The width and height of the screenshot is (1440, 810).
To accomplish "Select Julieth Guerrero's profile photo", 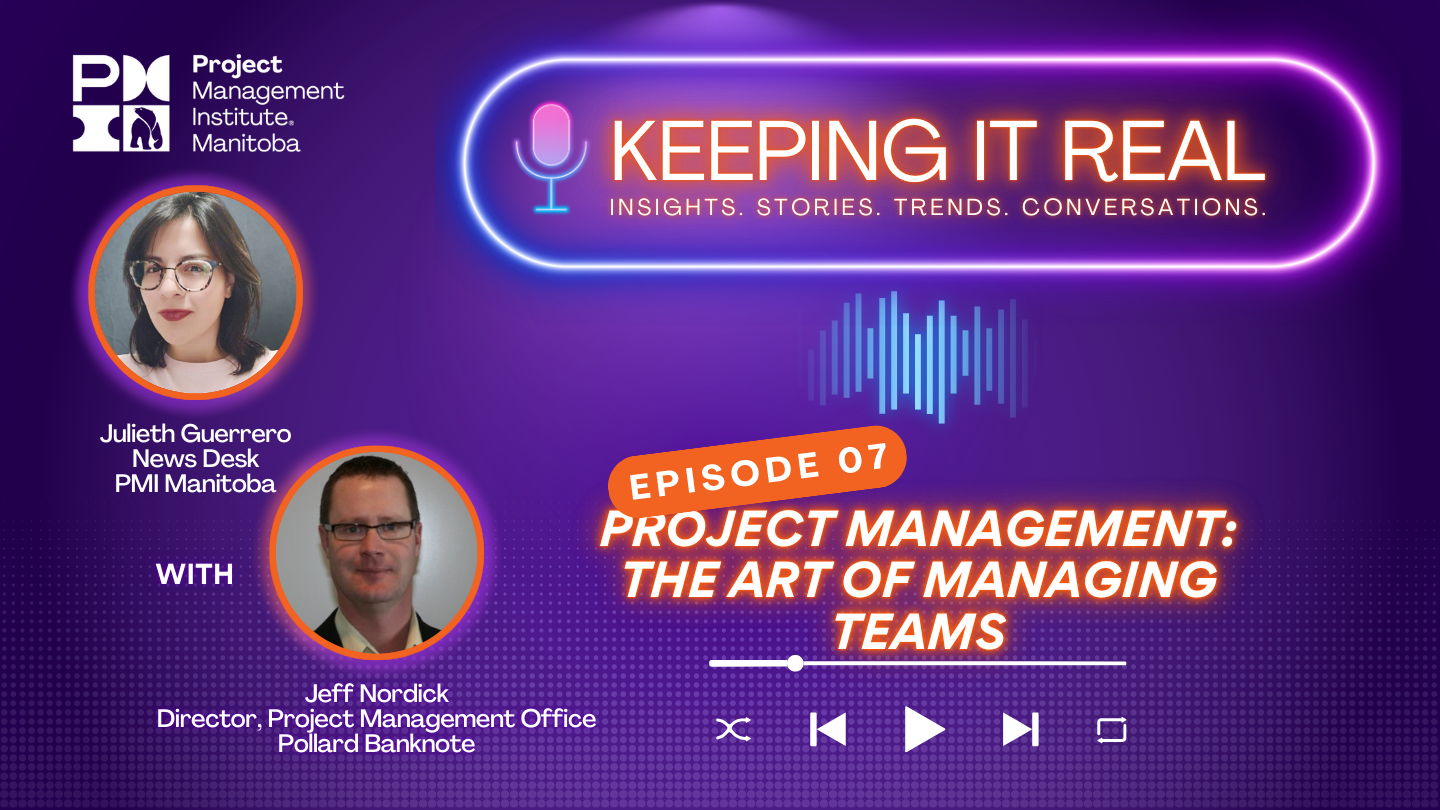I will [195, 291].
